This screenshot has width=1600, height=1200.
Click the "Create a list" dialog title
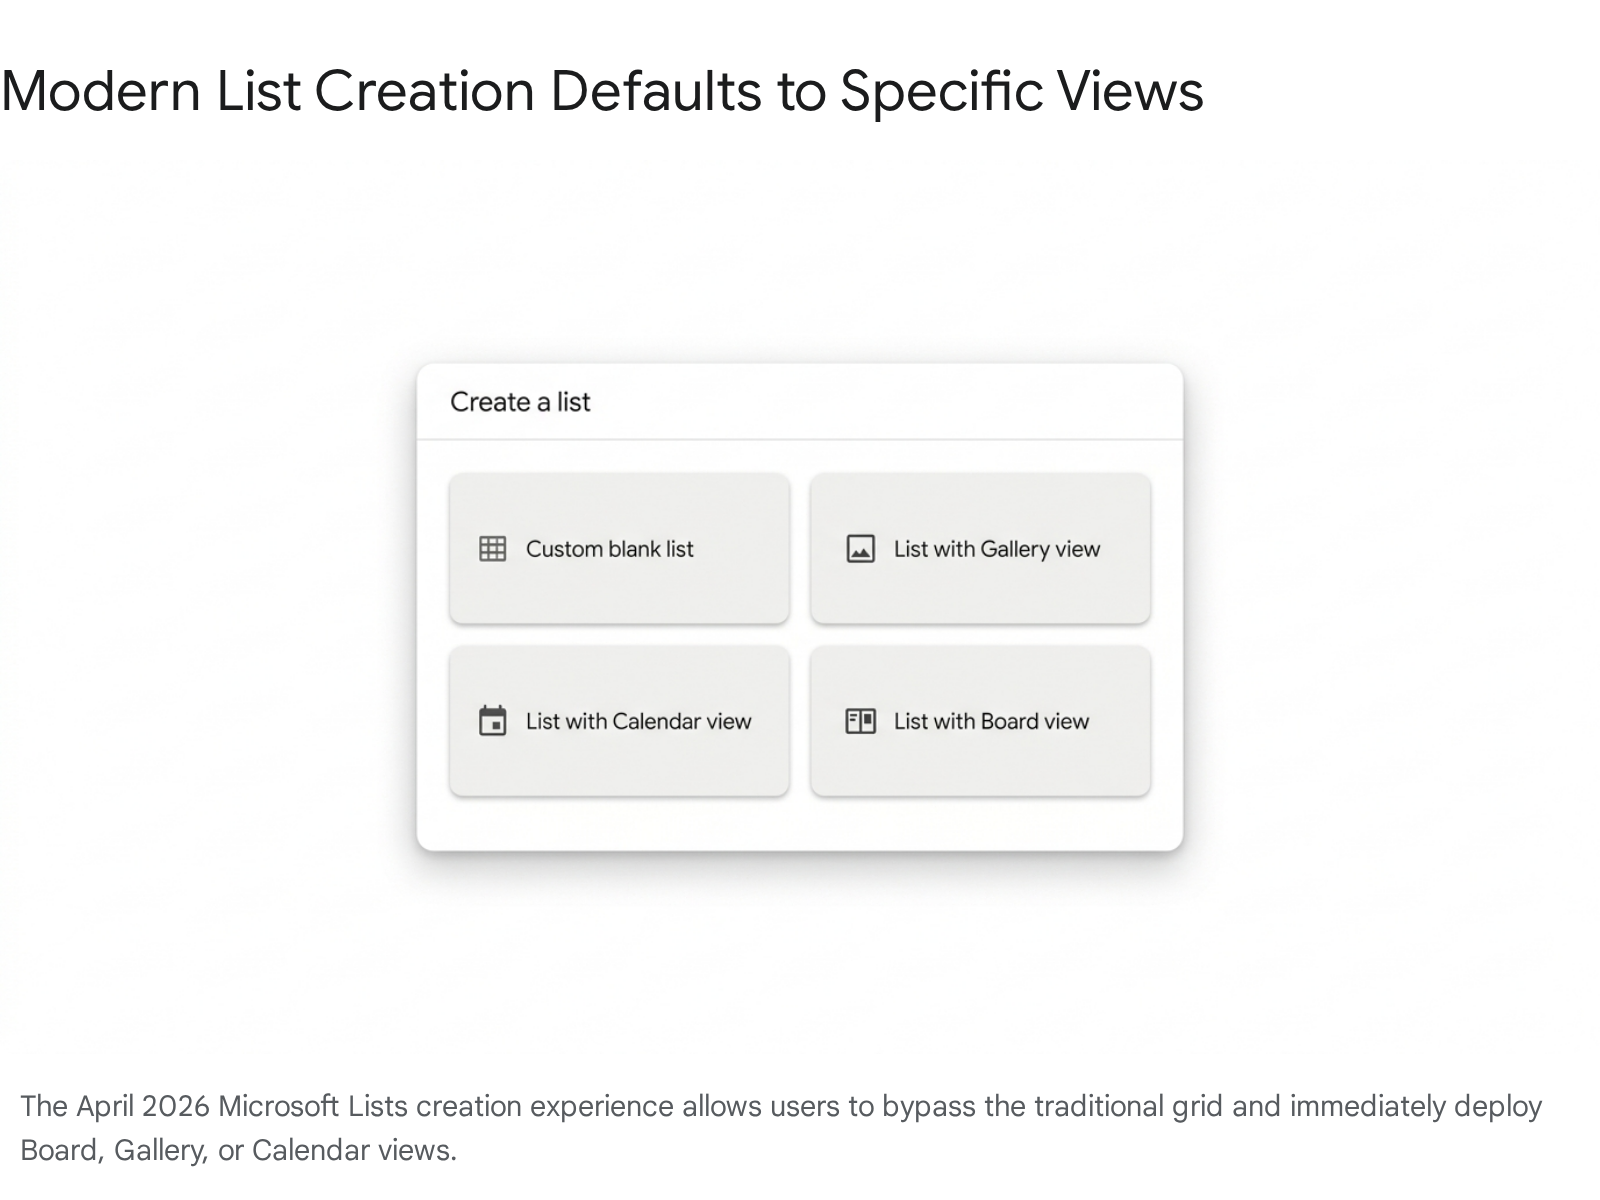click(520, 402)
